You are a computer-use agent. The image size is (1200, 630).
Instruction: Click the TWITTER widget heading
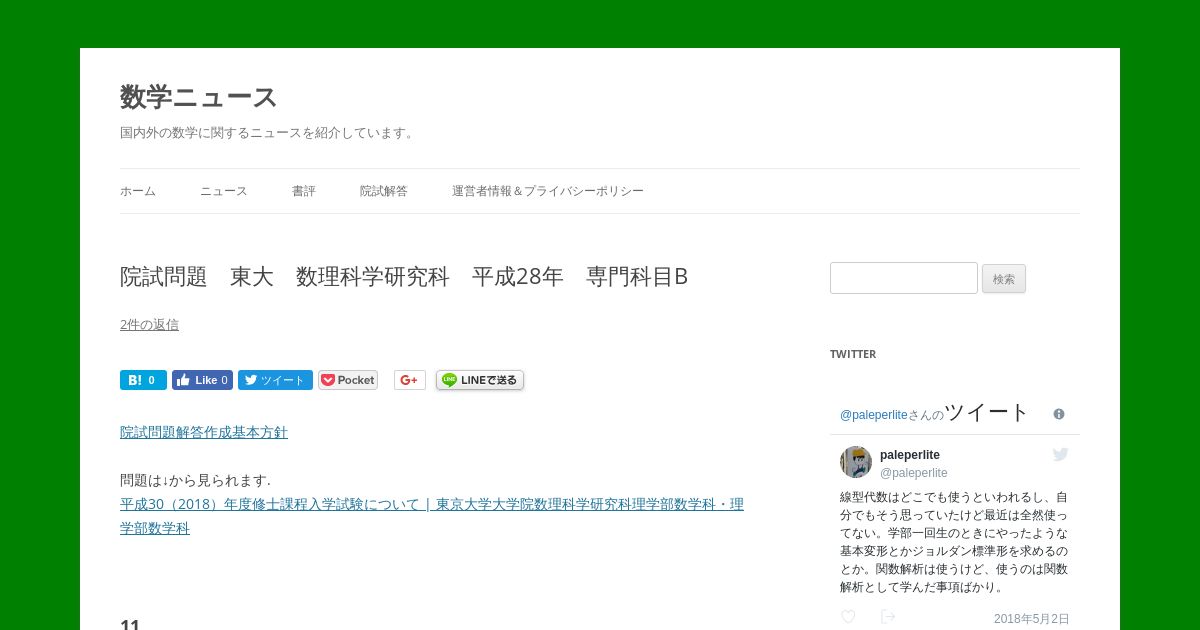tap(853, 354)
